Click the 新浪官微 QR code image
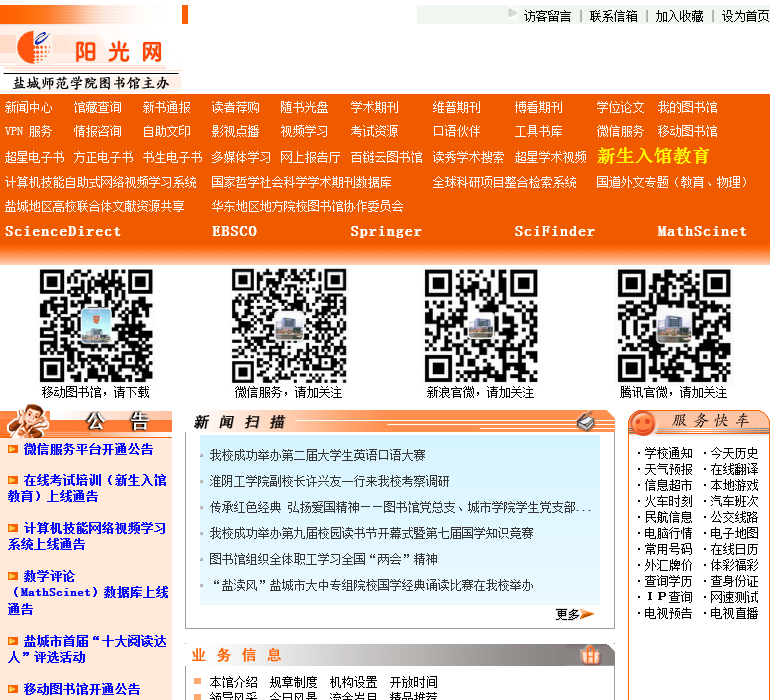This screenshot has height=700, width=770. click(x=481, y=325)
